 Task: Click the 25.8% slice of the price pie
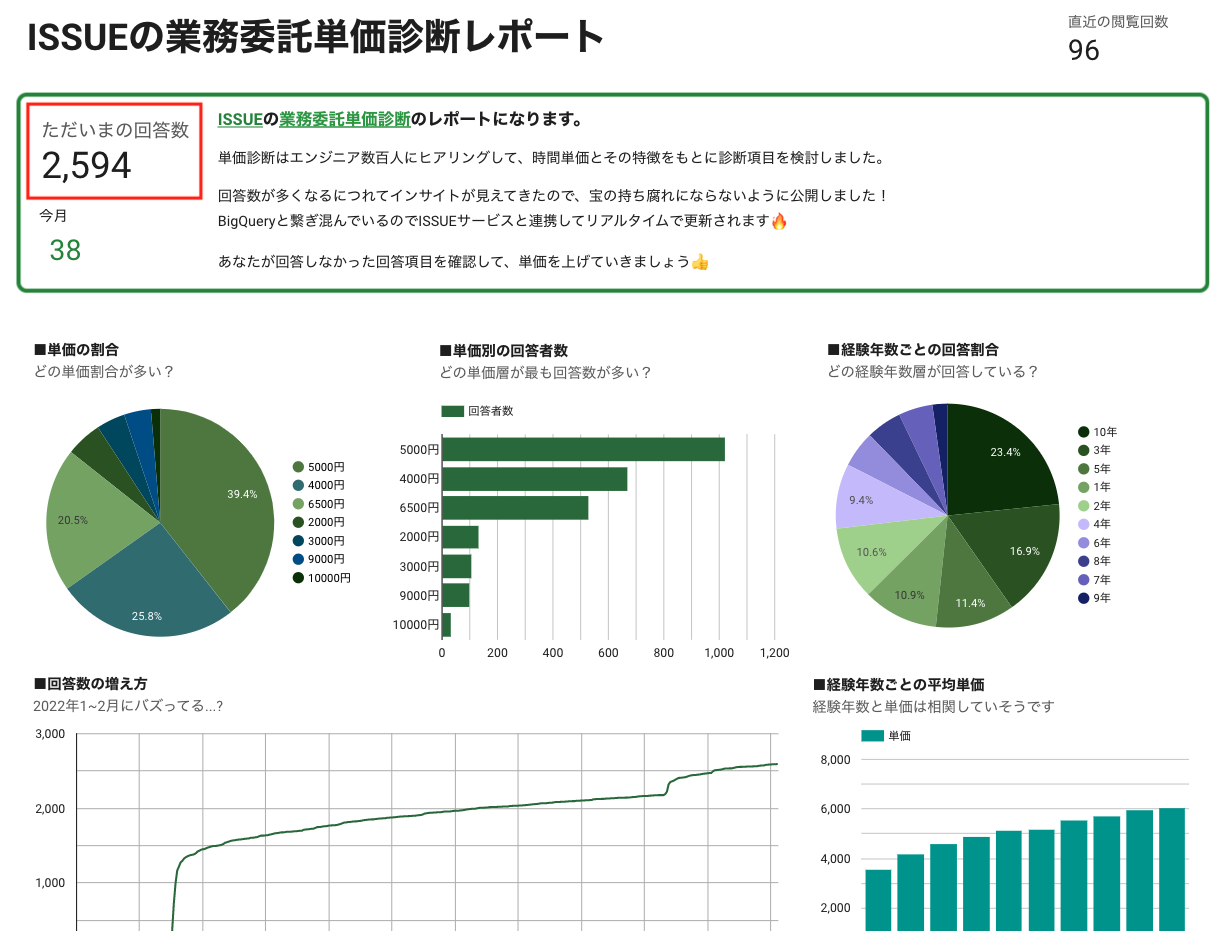pos(150,585)
